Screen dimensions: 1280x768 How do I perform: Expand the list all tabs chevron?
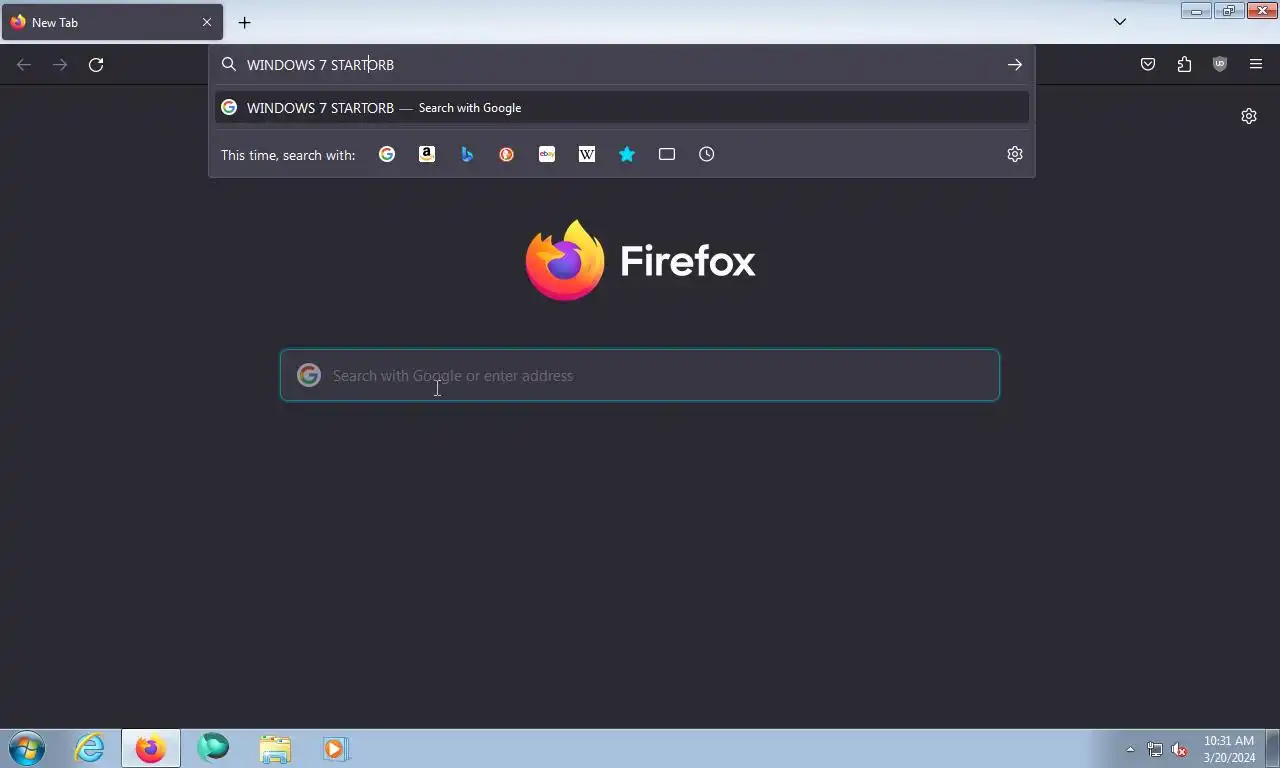[1120, 22]
